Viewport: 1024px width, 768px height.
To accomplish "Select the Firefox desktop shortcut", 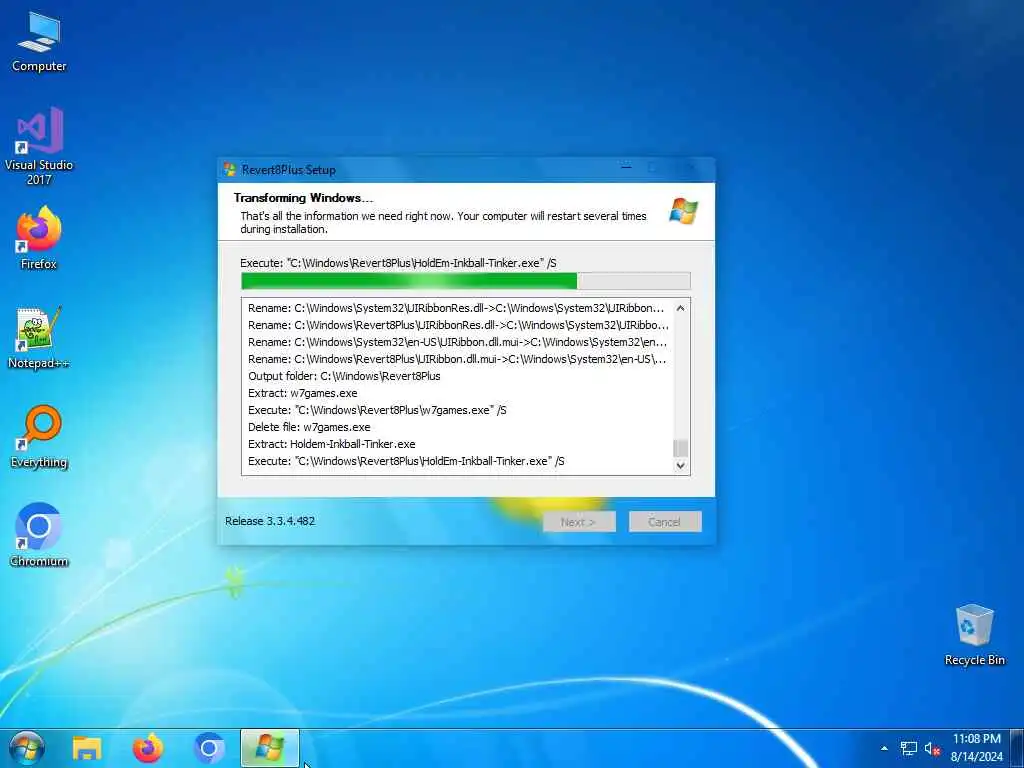I will tap(39, 238).
